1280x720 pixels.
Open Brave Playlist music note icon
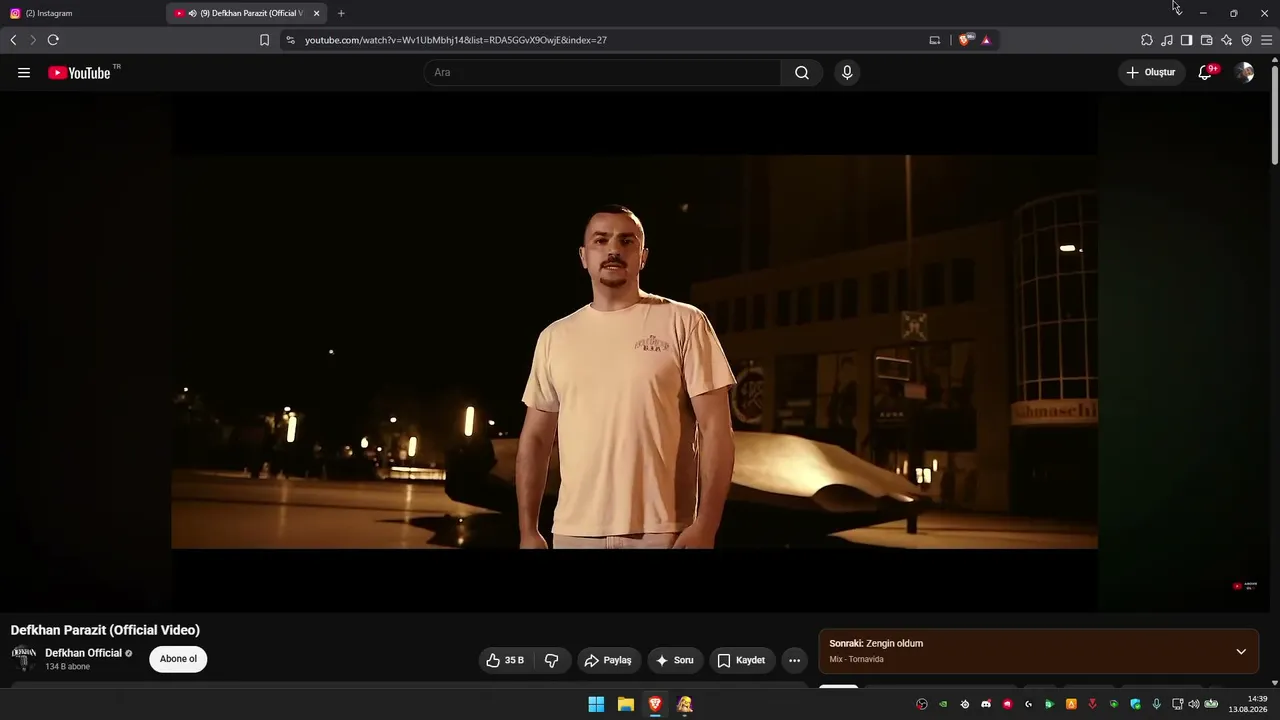(x=1167, y=40)
